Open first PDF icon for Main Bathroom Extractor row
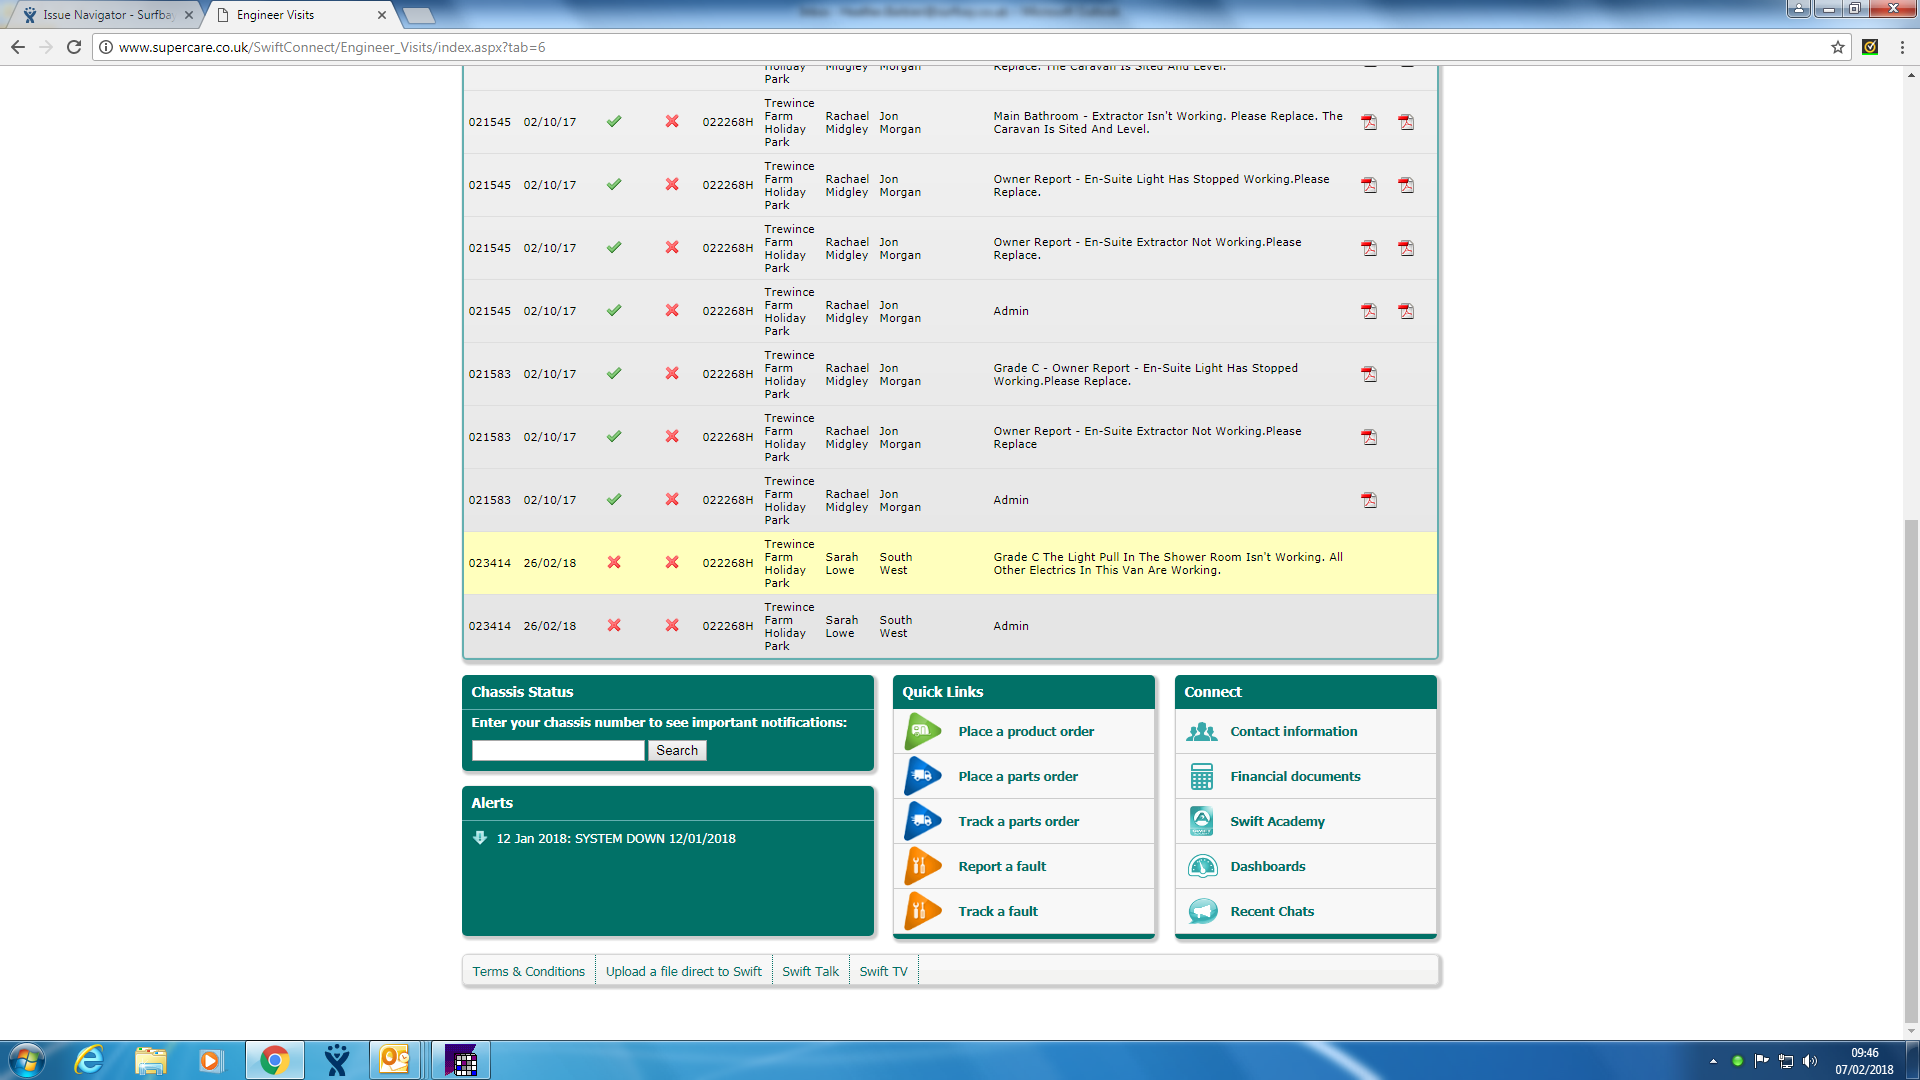This screenshot has width=1920, height=1080. [1369, 122]
